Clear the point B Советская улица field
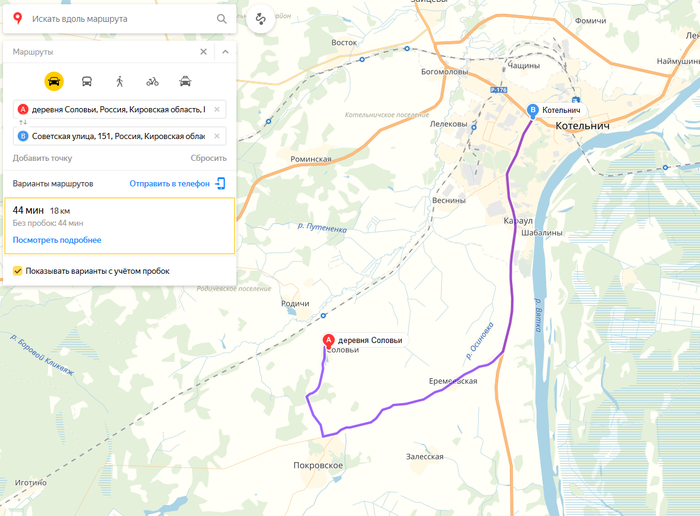The height and width of the screenshot is (516, 700). click(217, 136)
